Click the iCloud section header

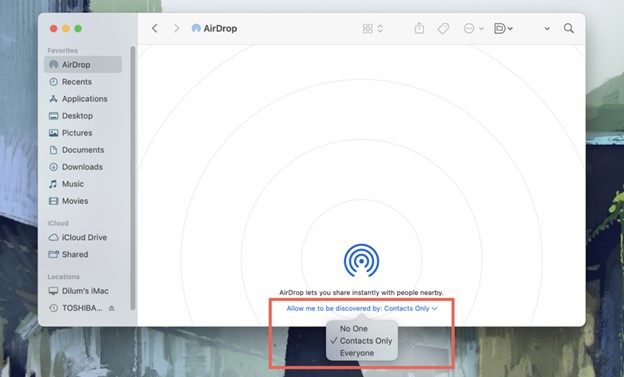(x=58, y=223)
